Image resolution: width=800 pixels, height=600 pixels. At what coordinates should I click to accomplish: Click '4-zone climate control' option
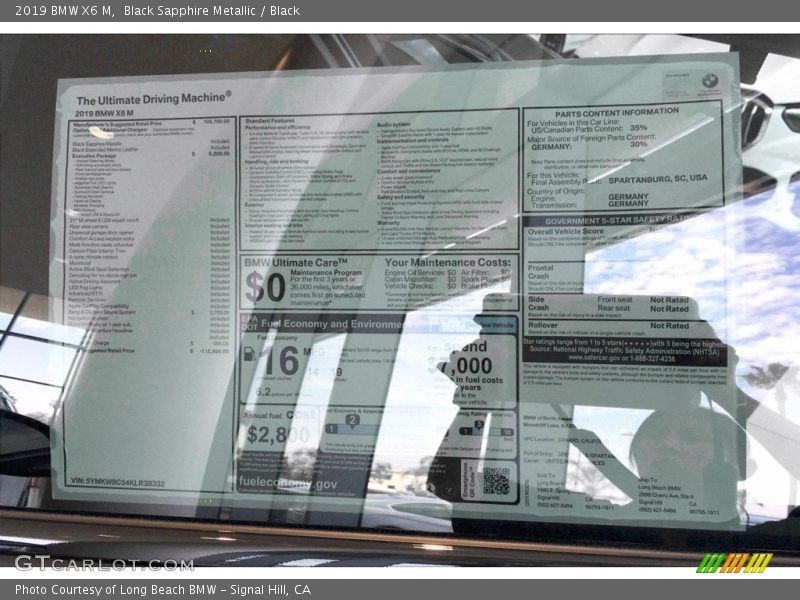point(93,257)
